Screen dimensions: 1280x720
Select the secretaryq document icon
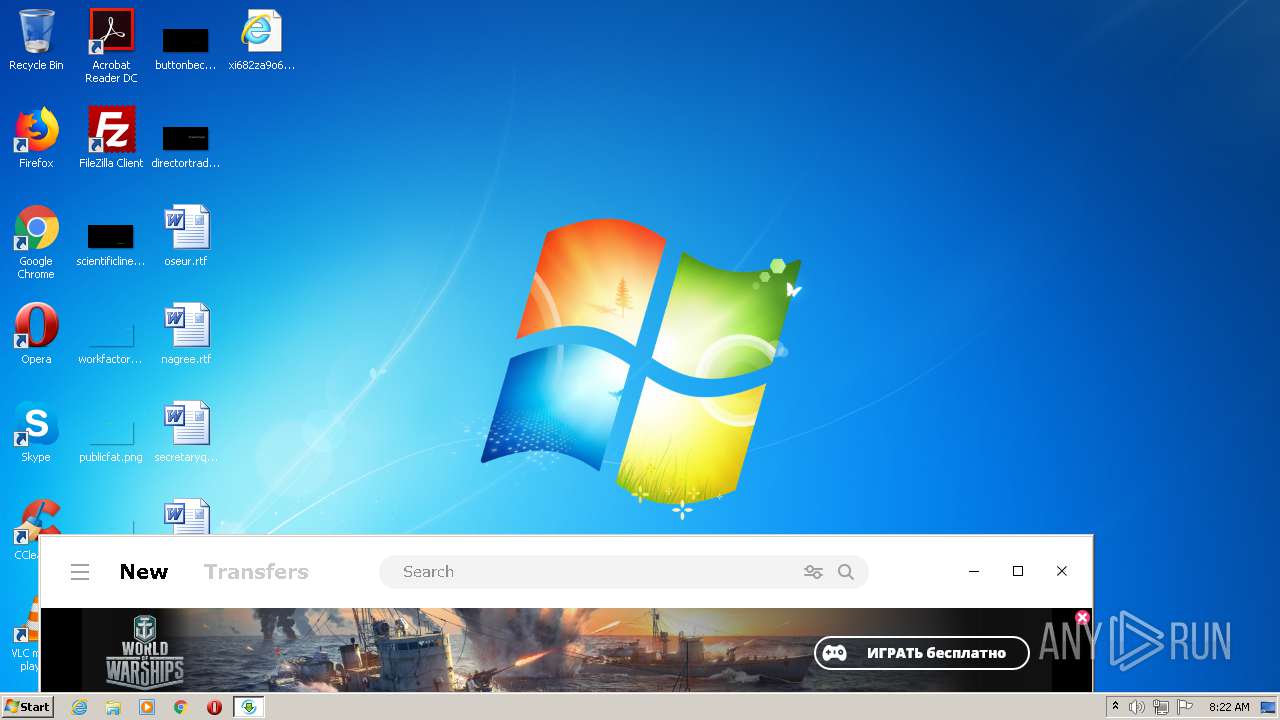click(x=186, y=432)
